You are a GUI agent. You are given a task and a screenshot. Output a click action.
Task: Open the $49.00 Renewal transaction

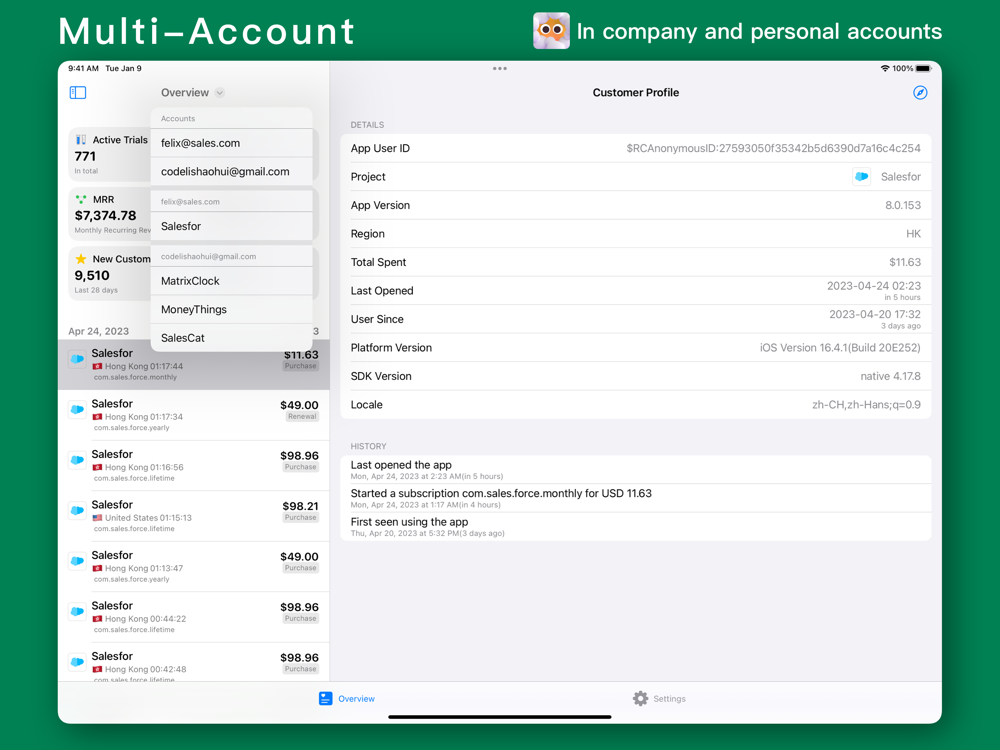pyautogui.click(x=194, y=415)
